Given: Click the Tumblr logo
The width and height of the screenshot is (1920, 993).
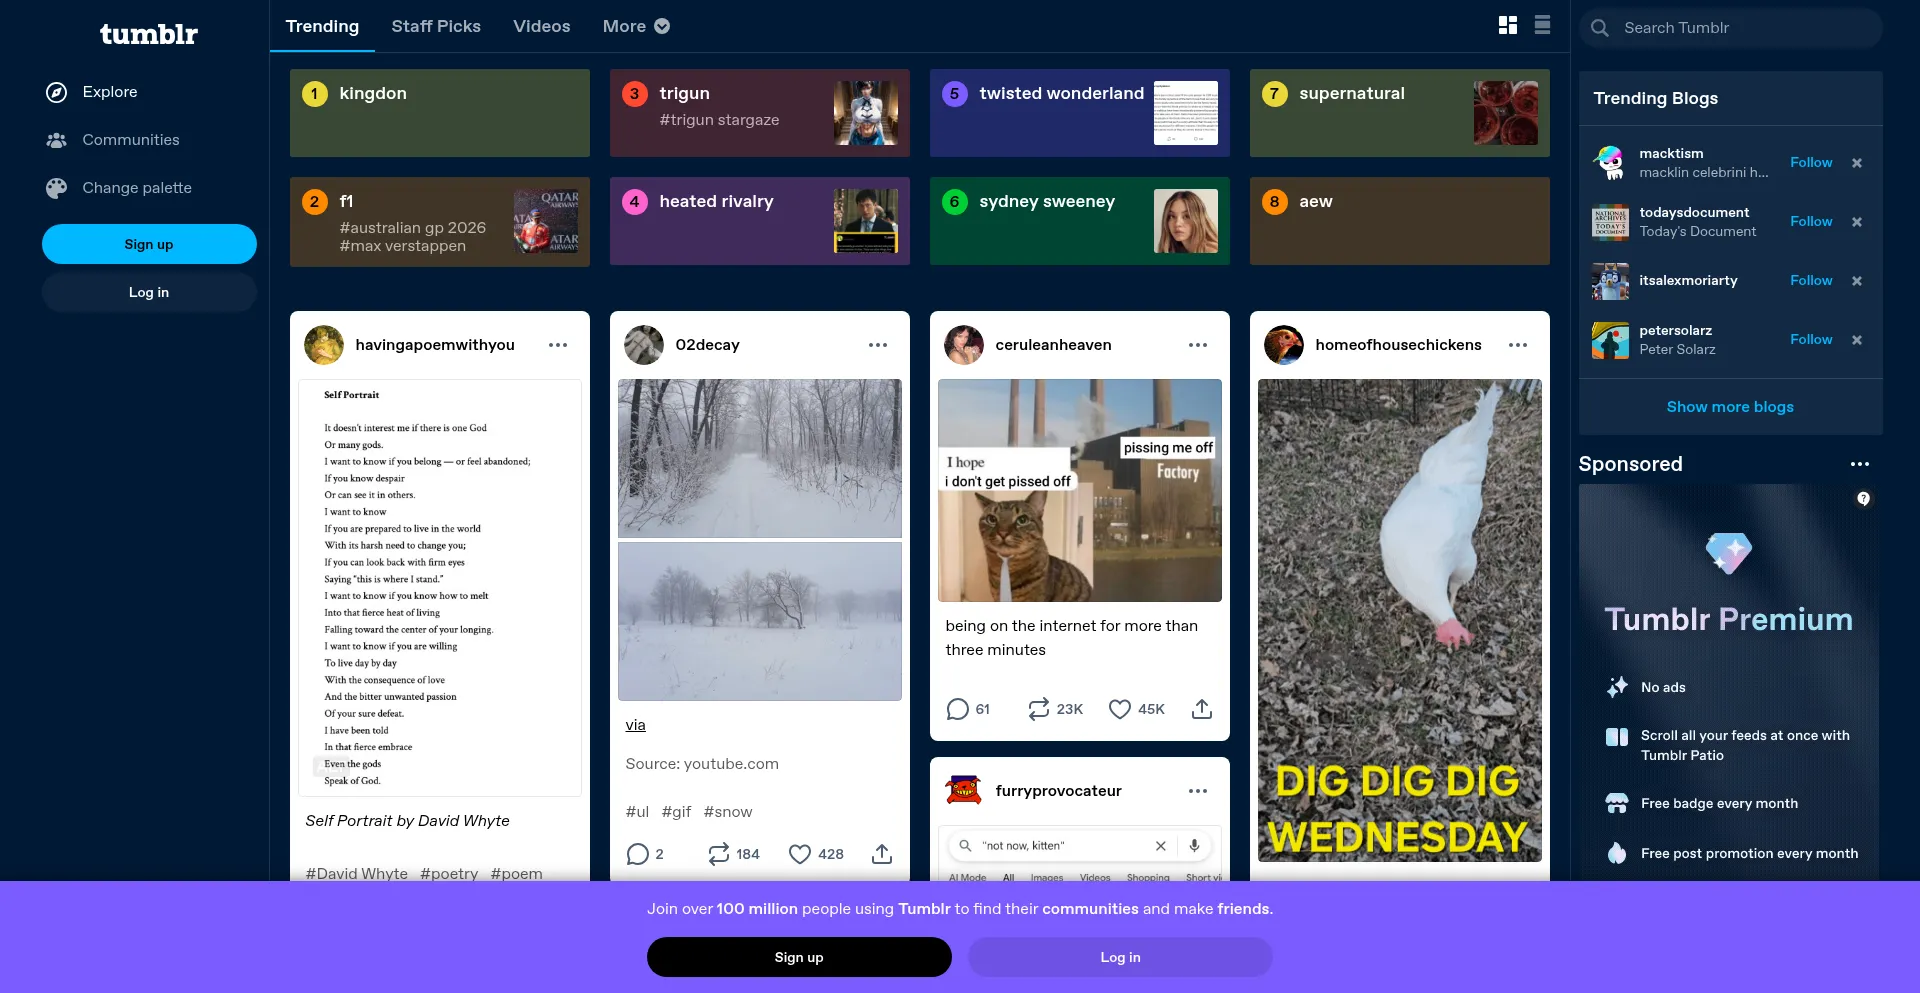Looking at the screenshot, I should (x=149, y=34).
